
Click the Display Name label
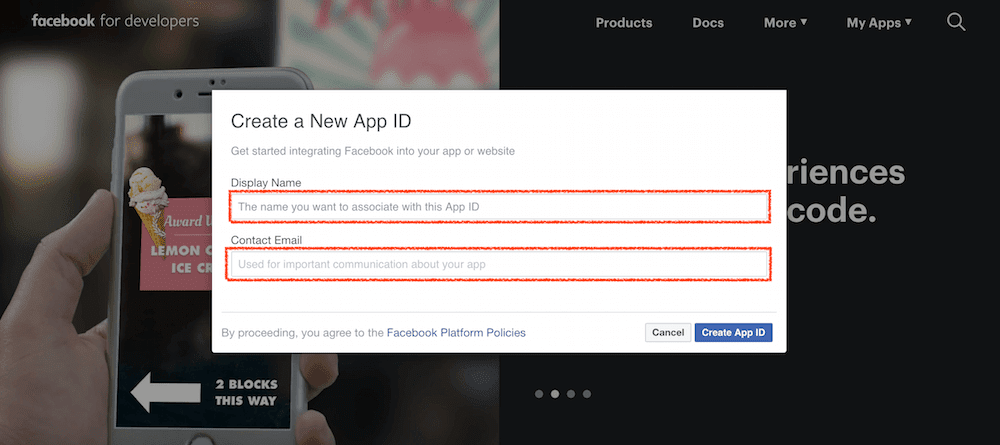pos(266,183)
